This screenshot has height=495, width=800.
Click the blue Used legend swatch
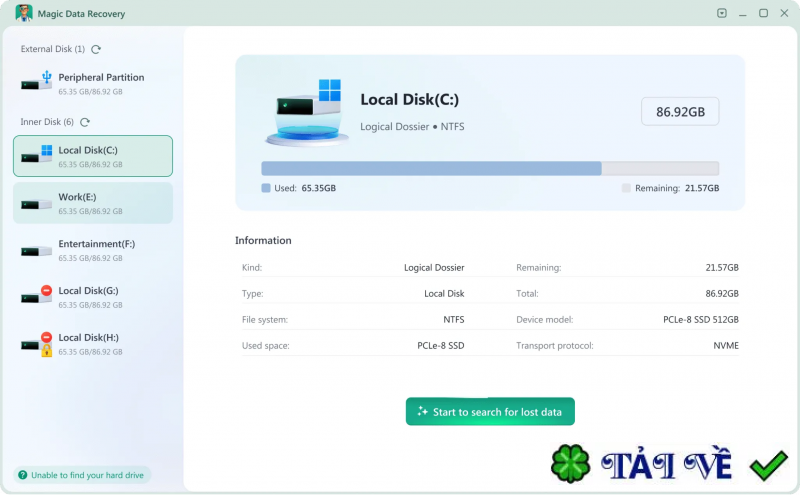[x=266, y=188]
